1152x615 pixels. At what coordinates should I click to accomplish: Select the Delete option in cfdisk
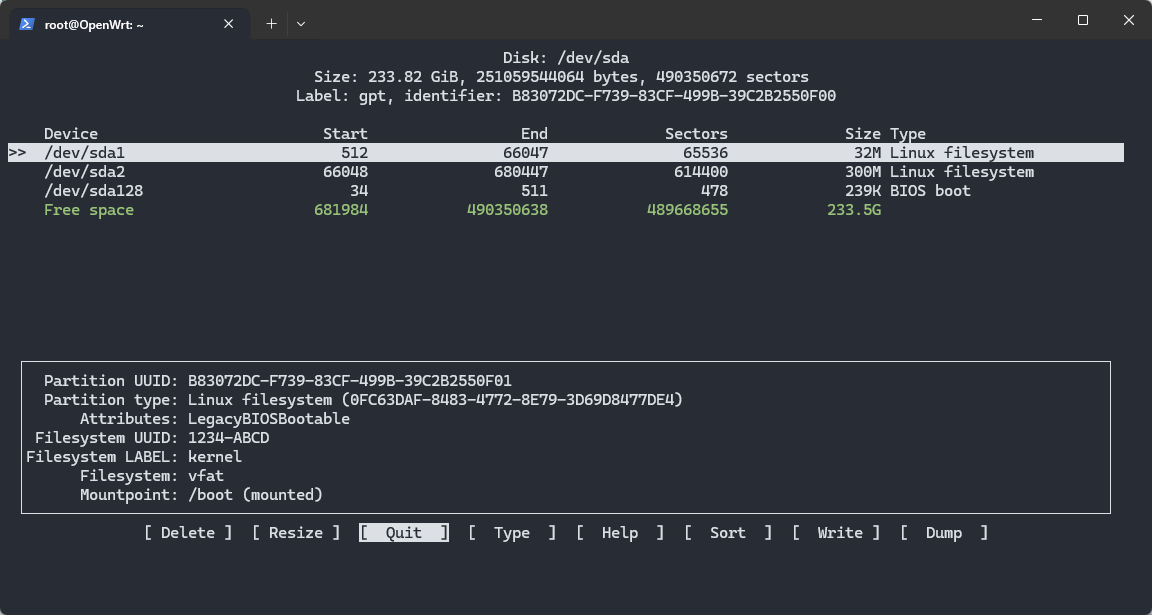(187, 533)
